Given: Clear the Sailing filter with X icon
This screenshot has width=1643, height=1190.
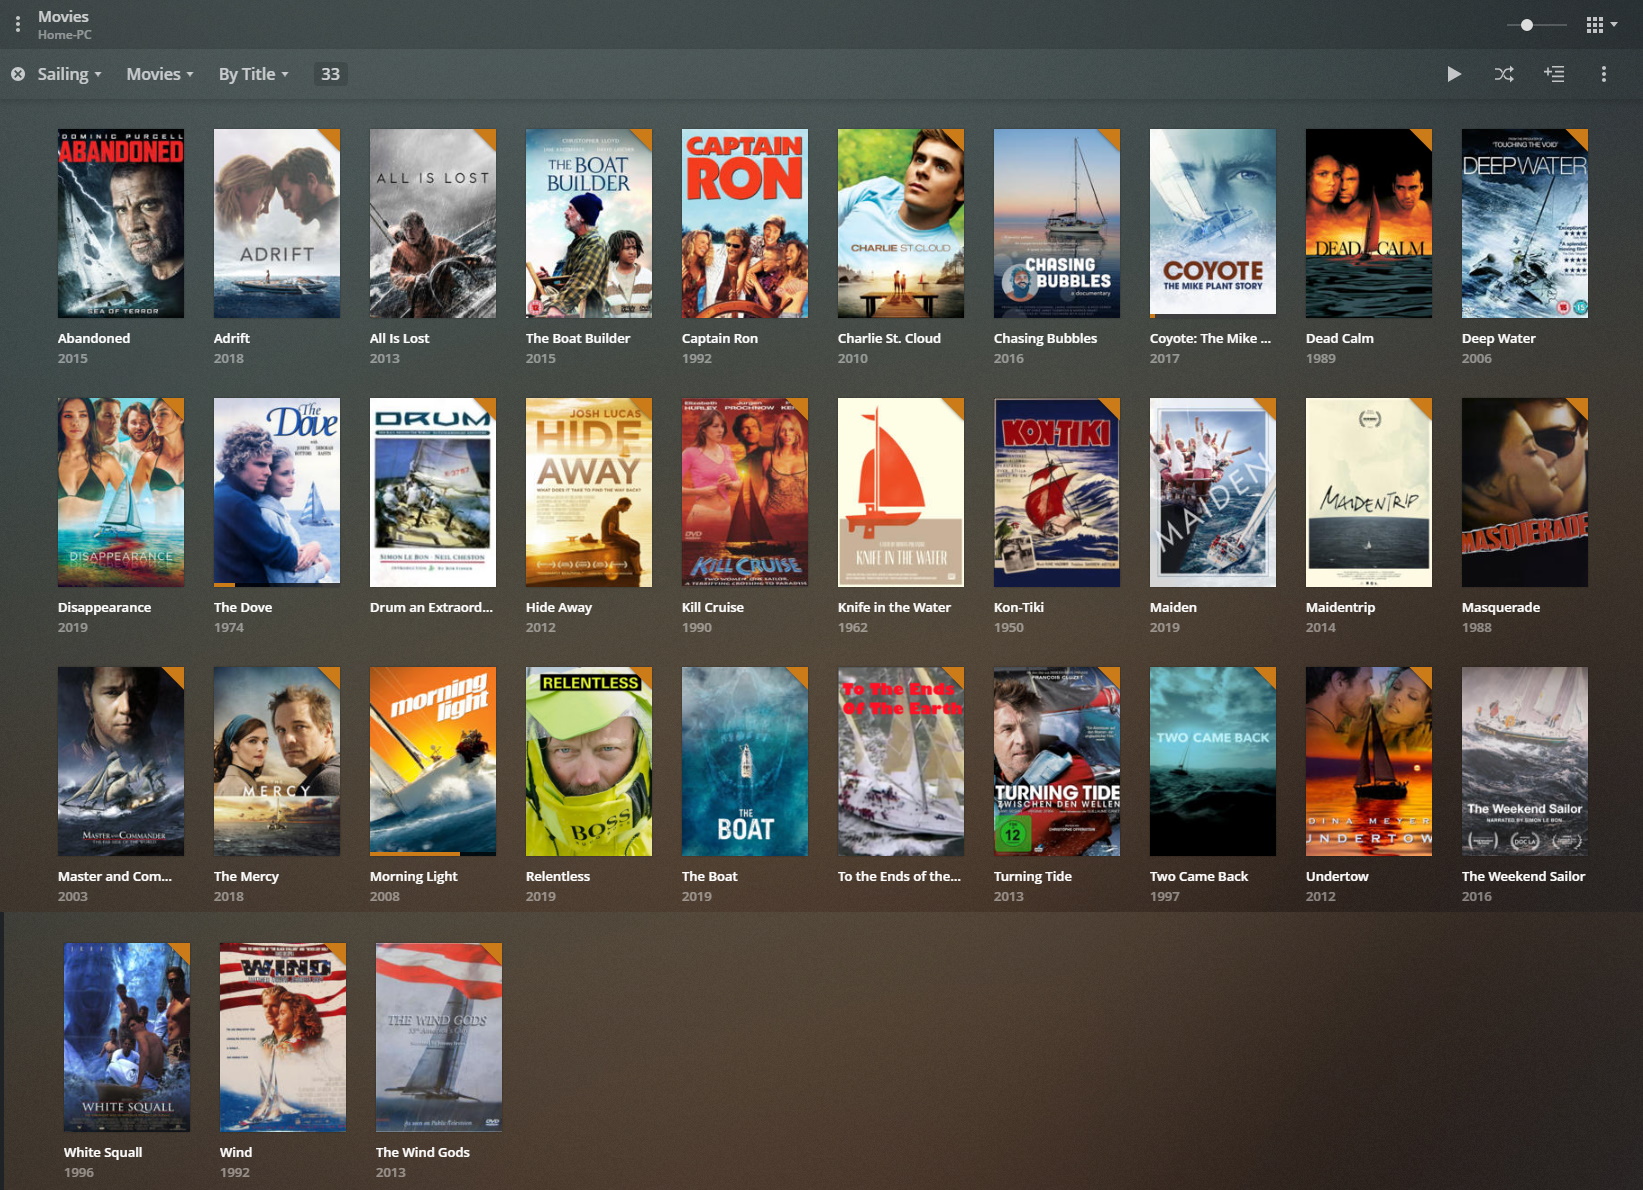Looking at the screenshot, I should tap(18, 74).
